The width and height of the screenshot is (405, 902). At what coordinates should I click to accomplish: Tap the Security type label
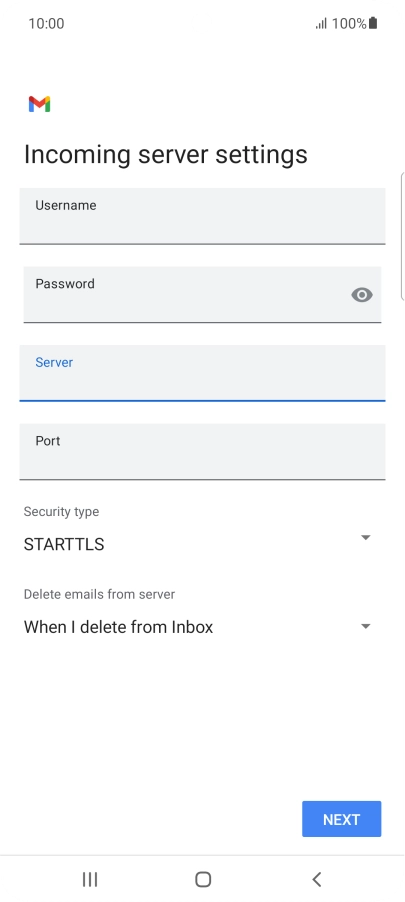tap(61, 511)
